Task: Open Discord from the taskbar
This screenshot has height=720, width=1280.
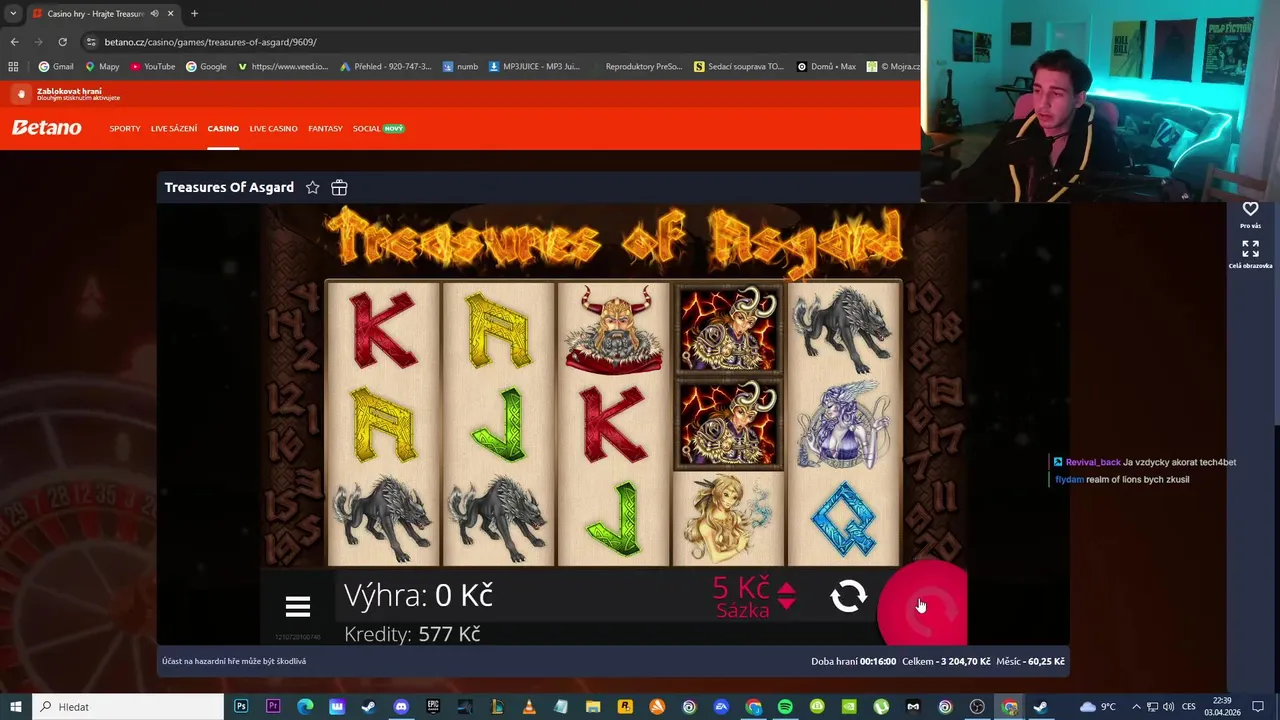Action: click(x=401, y=707)
